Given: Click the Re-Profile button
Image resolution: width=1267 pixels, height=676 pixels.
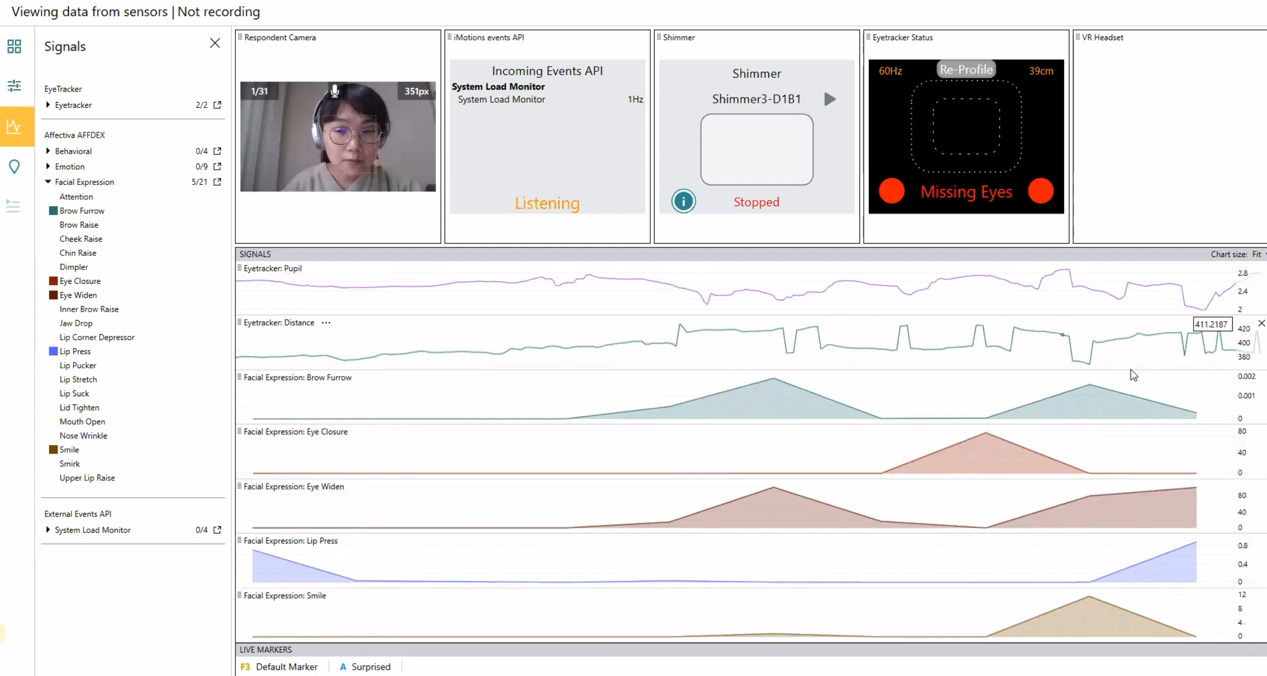Looking at the screenshot, I should pyautogui.click(x=965, y=70).
